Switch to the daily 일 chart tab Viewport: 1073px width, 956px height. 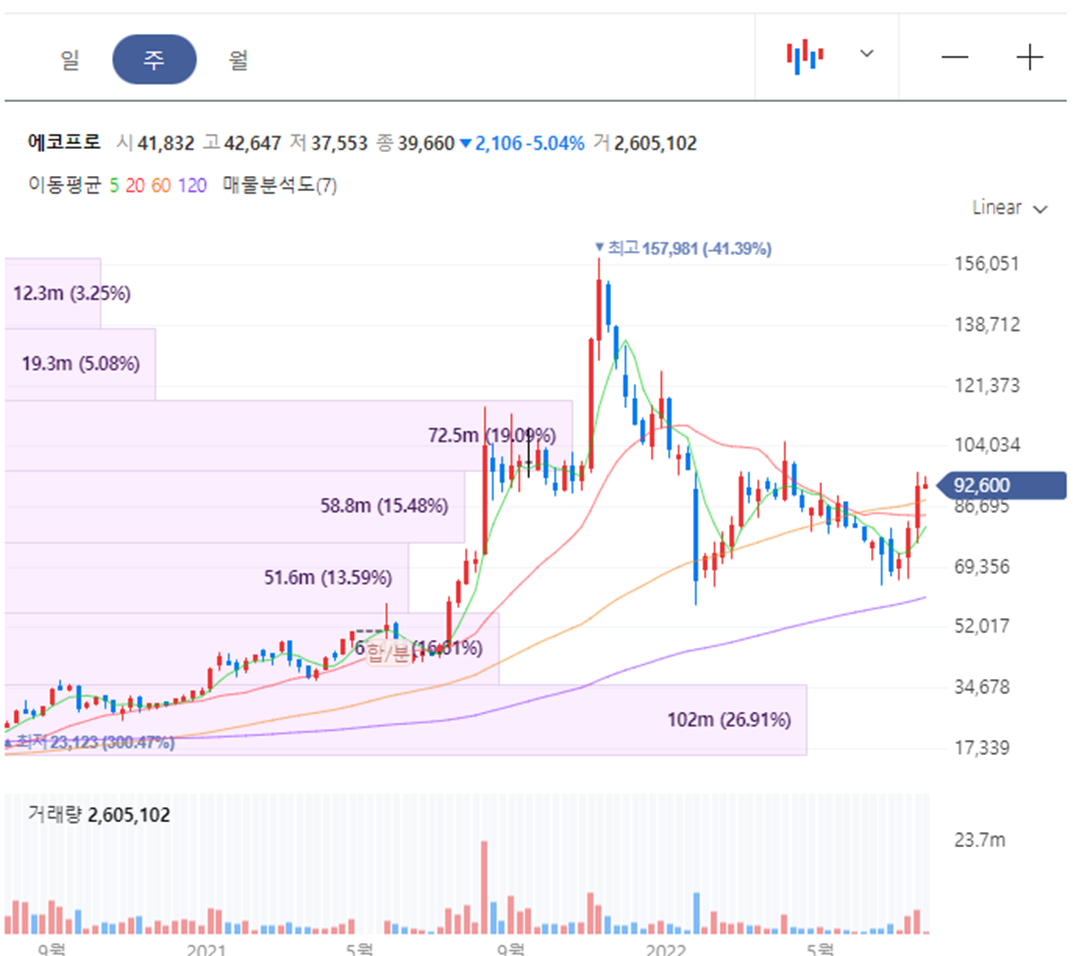click(70, 60)
